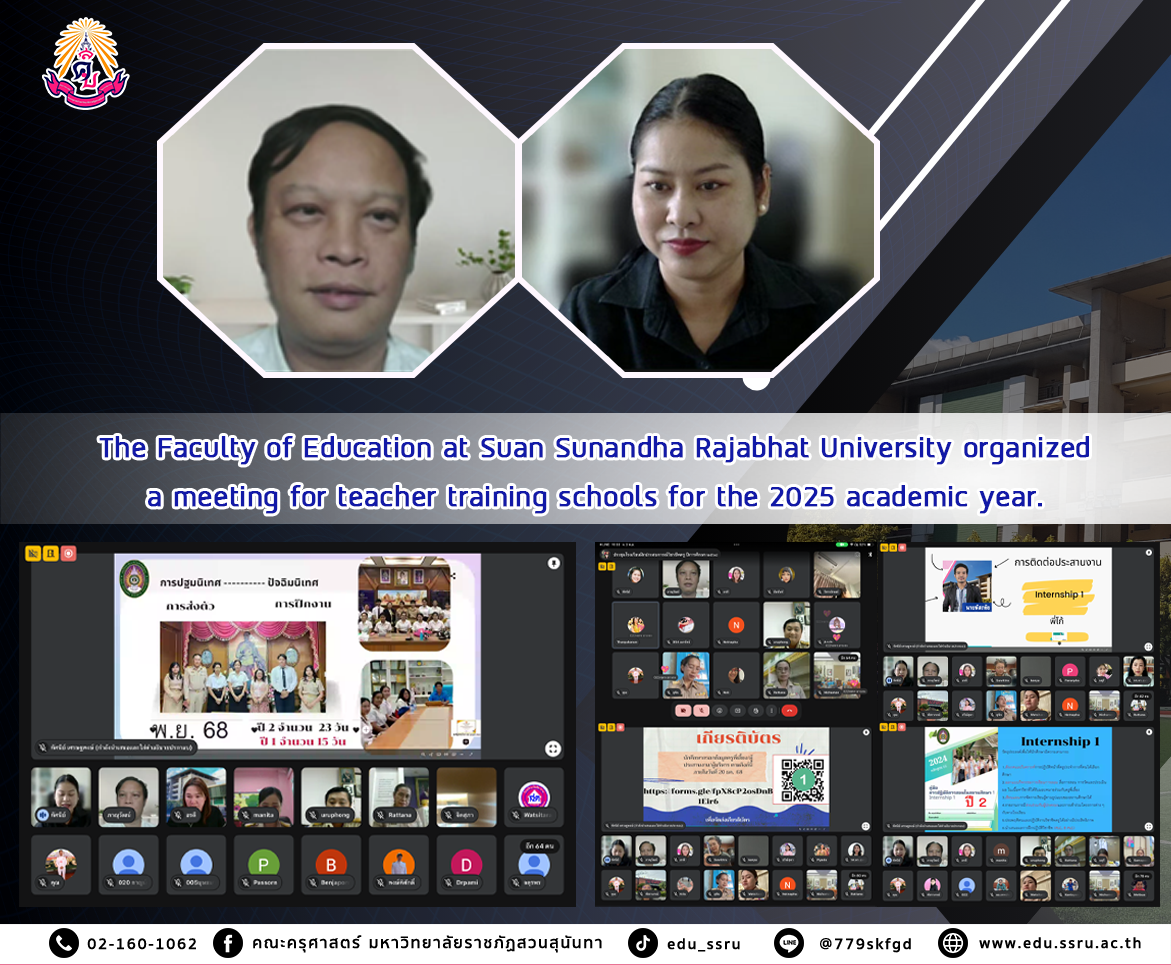Toggle the muted camera button in call controls
The height and width of the screenshot is (965, 1171).
[685, 710]
